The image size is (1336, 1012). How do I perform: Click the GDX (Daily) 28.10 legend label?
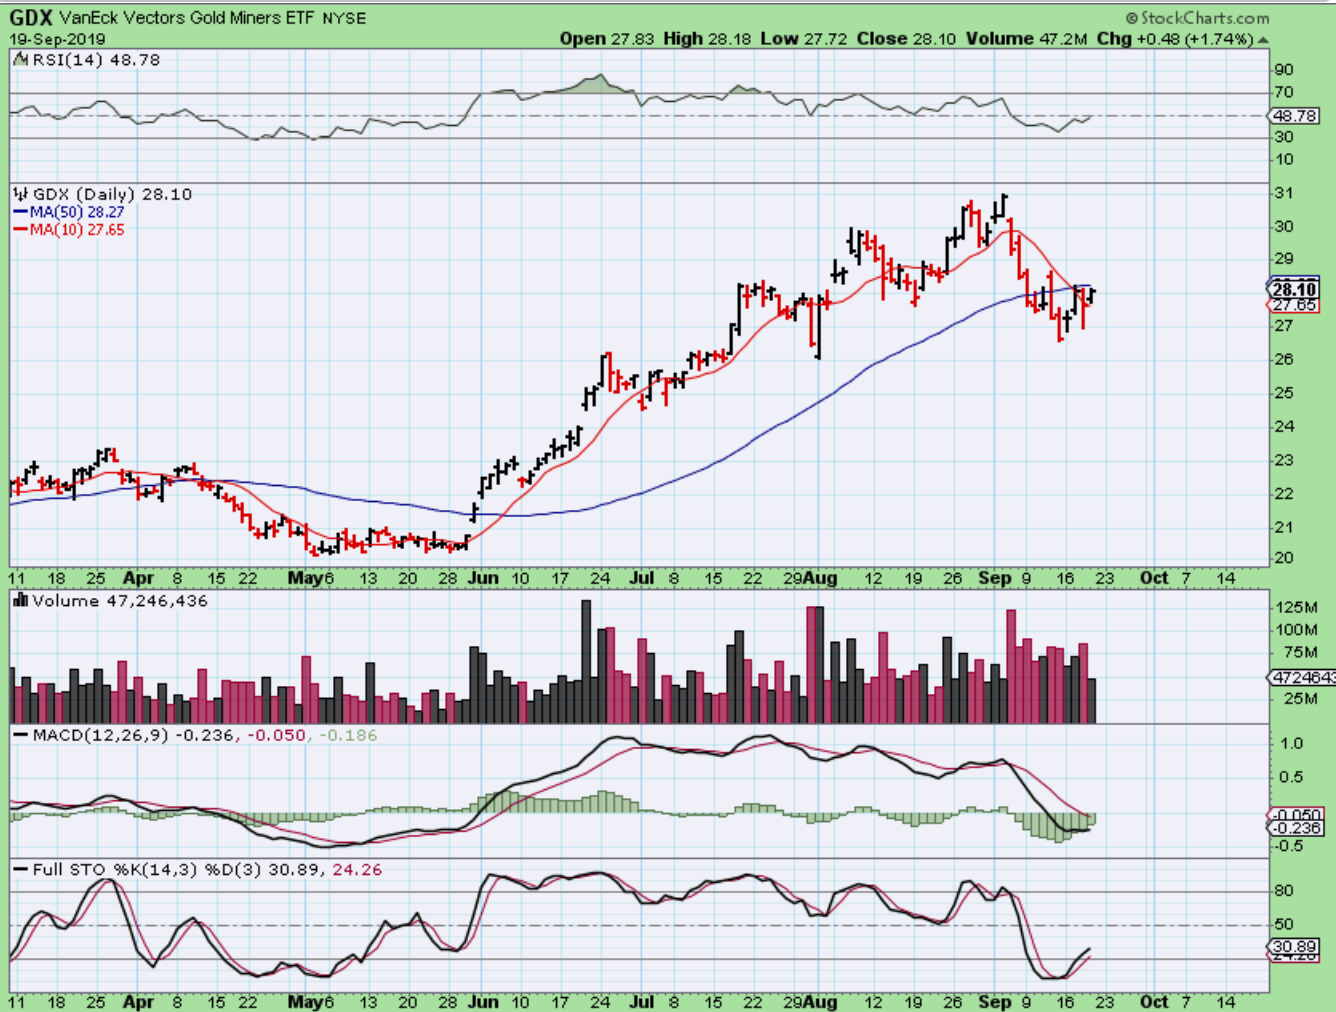pyautogui.click(x=112, y=194)
